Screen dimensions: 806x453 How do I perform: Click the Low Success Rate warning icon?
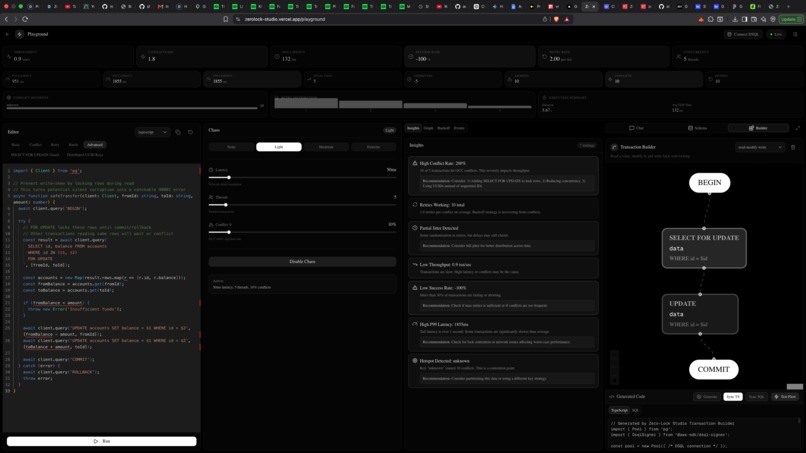(415, 288)
